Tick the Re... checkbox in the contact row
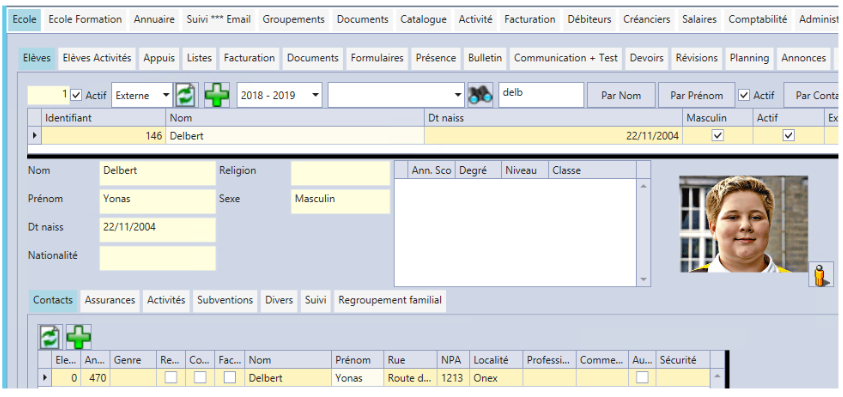Viewport: 843px width, 397px height. [x=171, y=378]
